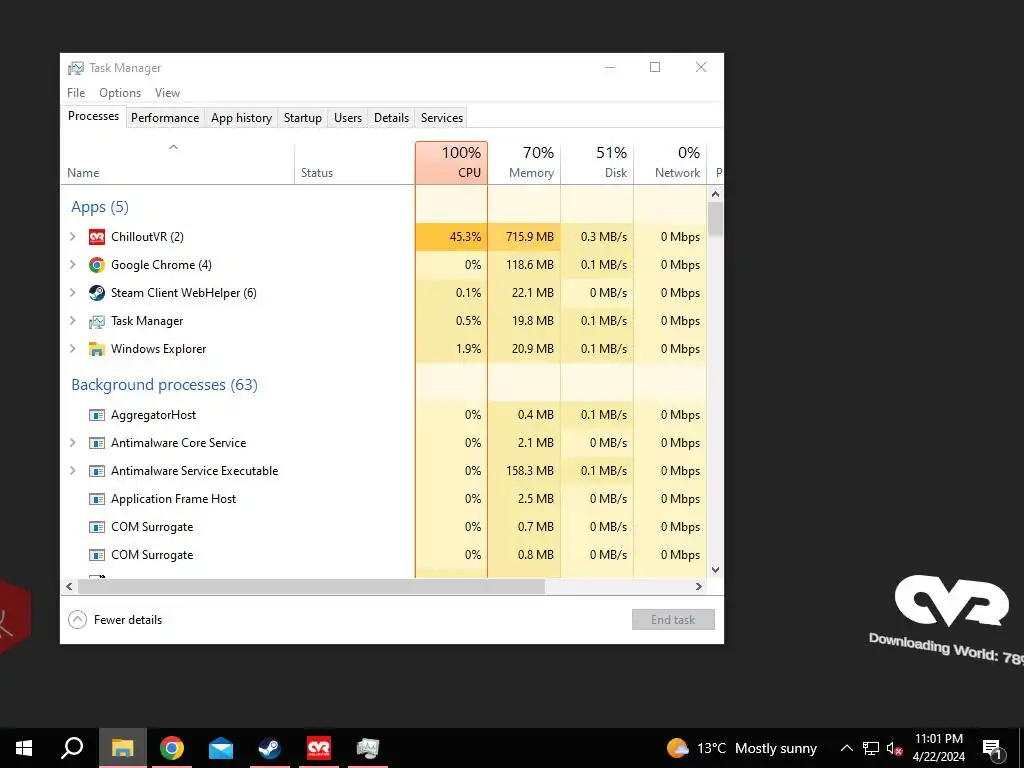Click ChilloutVR's 45.3% CPU value

(465, 236)
